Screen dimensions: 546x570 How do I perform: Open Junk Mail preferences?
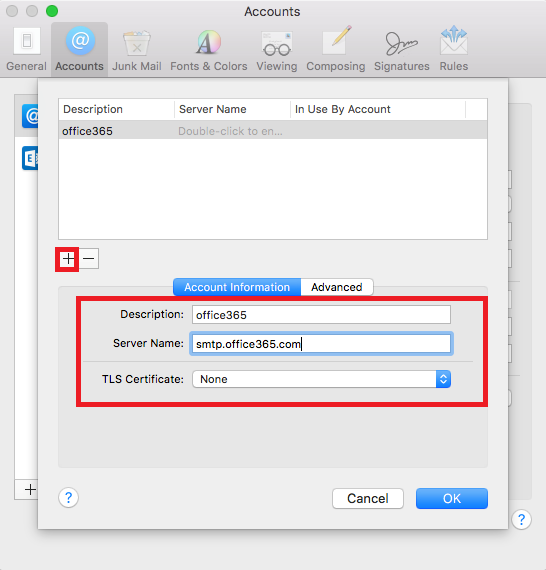click(x=137, y=49)
